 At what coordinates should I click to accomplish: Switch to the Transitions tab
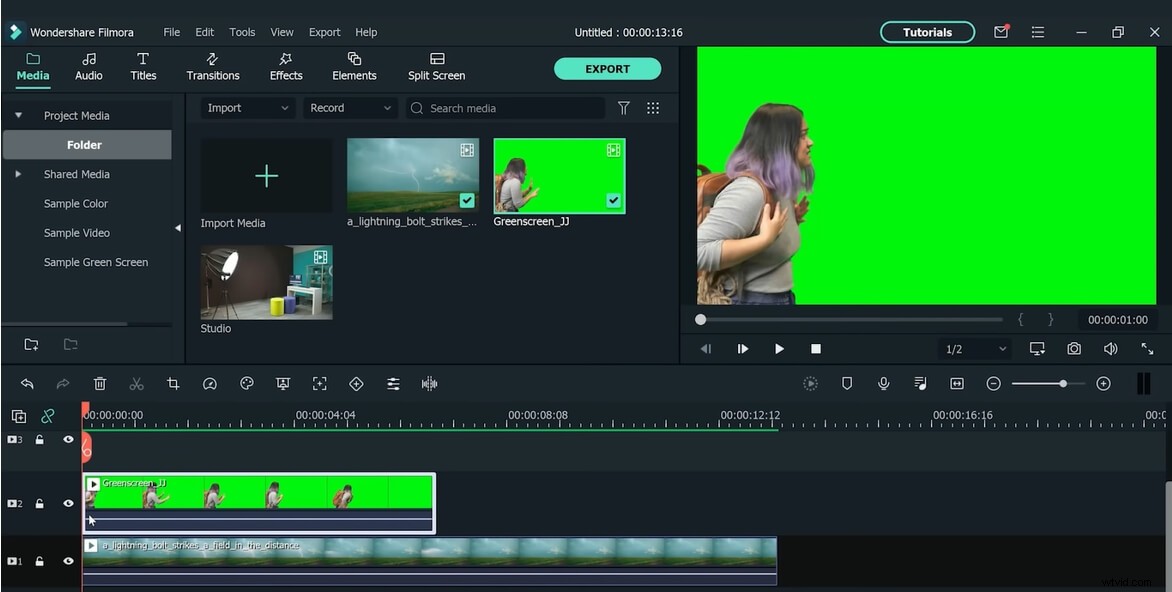tap(213, 67)
